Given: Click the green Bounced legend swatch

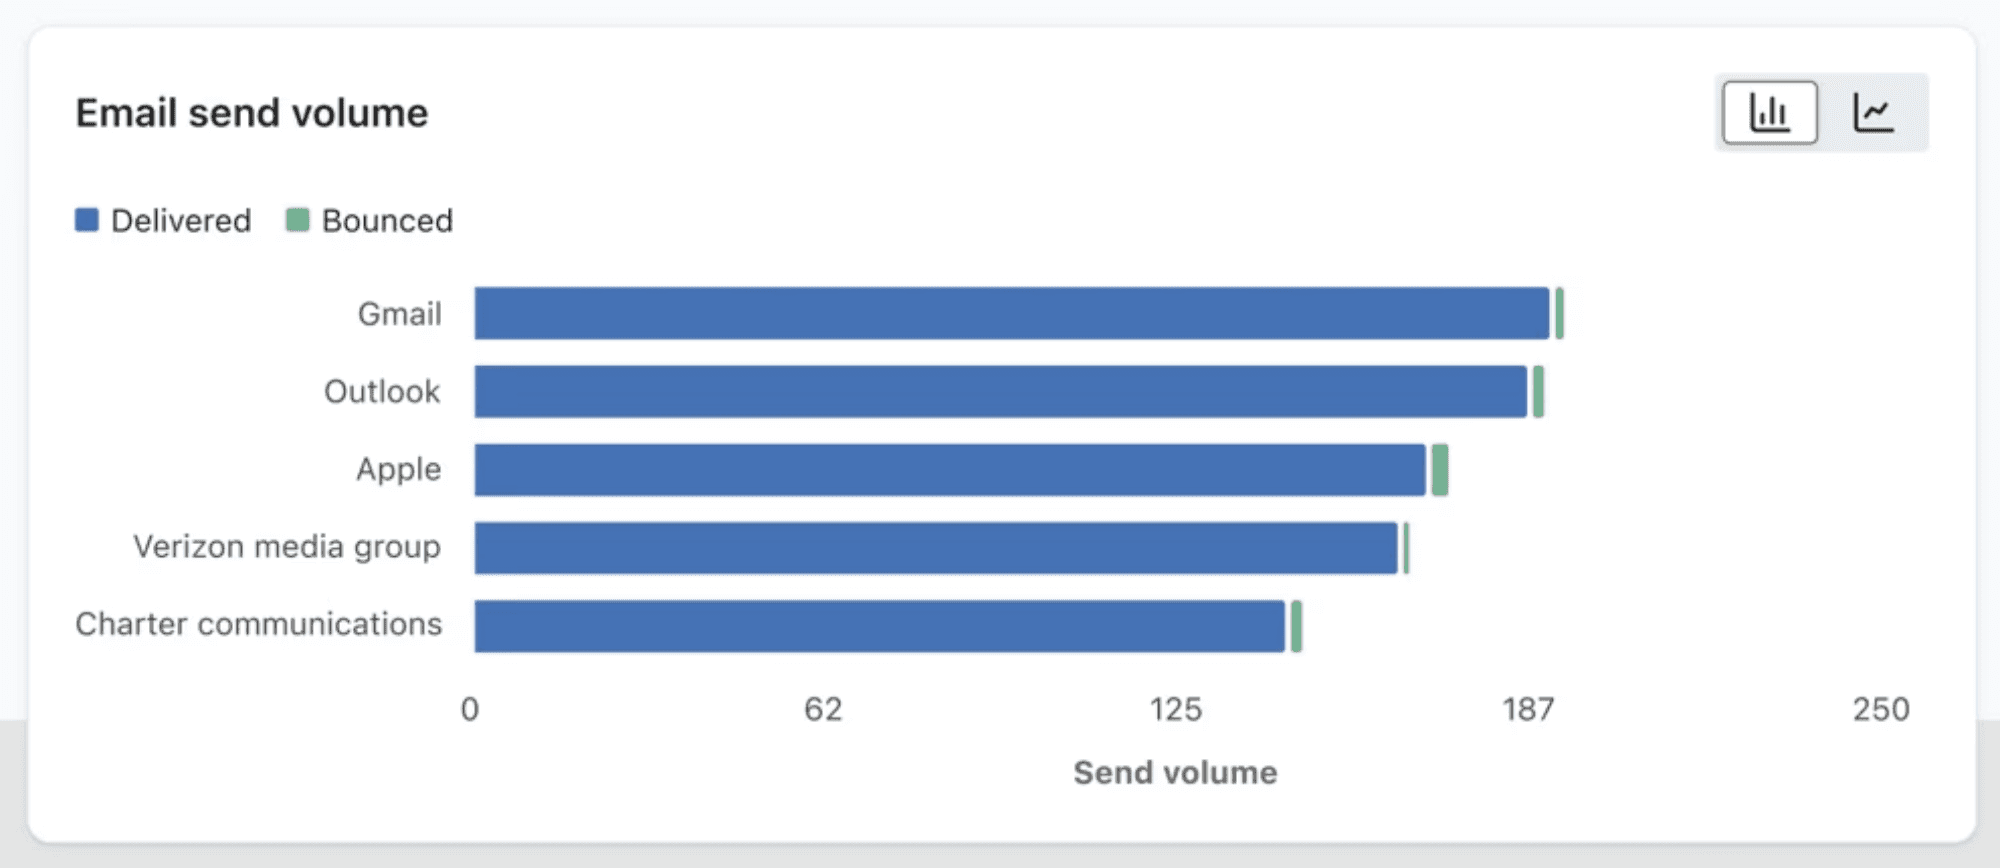Looking at the screenshot, I should [x=297, y=220].
